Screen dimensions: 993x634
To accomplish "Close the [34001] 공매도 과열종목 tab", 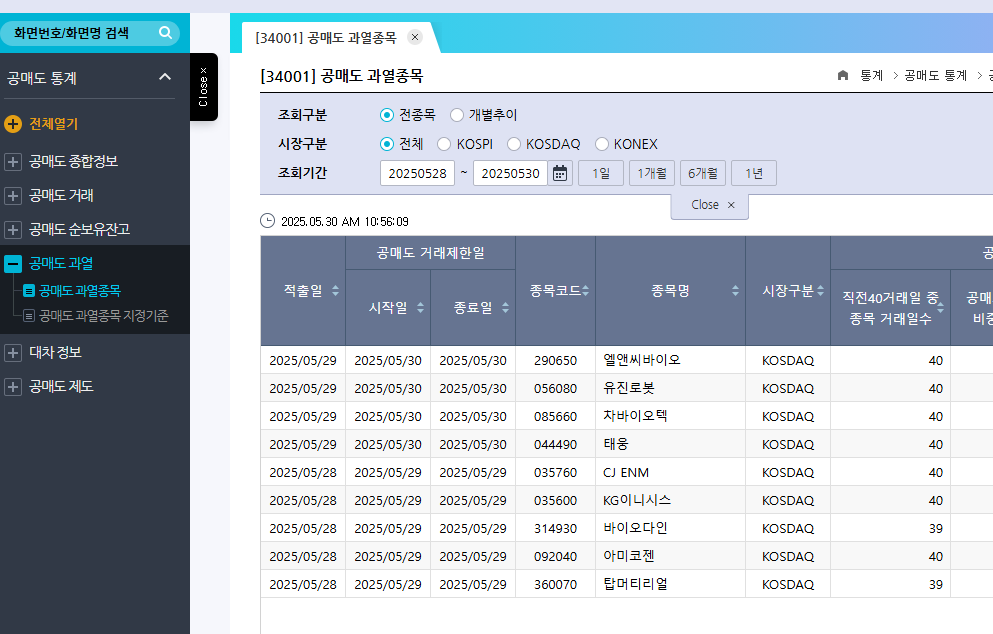I will 415,37.
